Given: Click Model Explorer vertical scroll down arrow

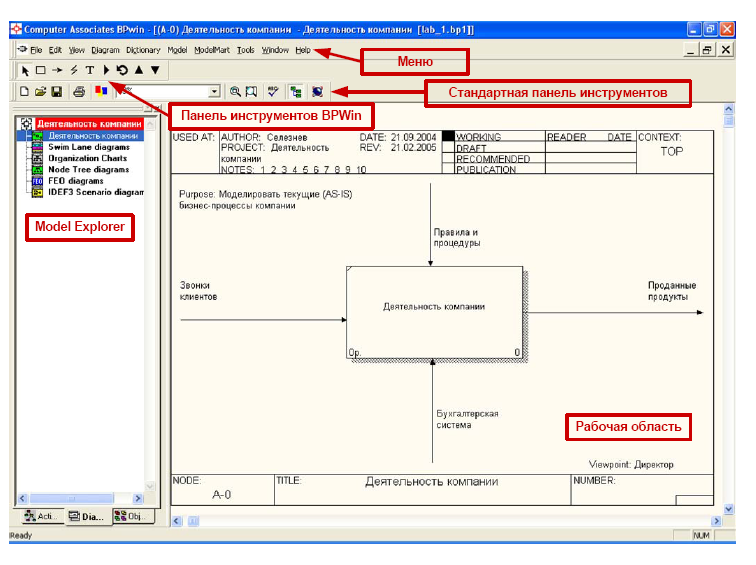Looking at the screenshot, I should click(x=150, y=486).
